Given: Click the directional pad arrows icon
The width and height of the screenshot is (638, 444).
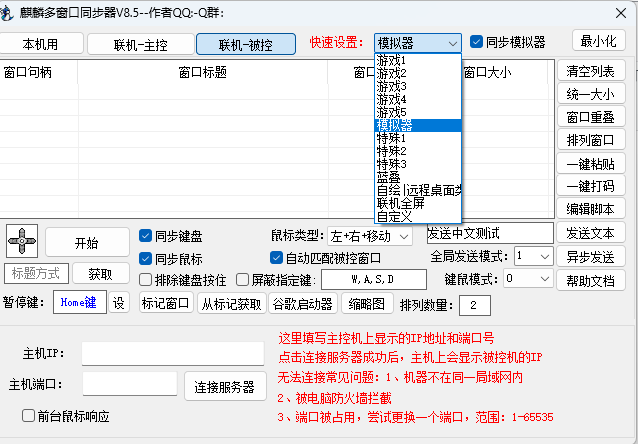Looking at the screenshot, I should tap(21, 241).
